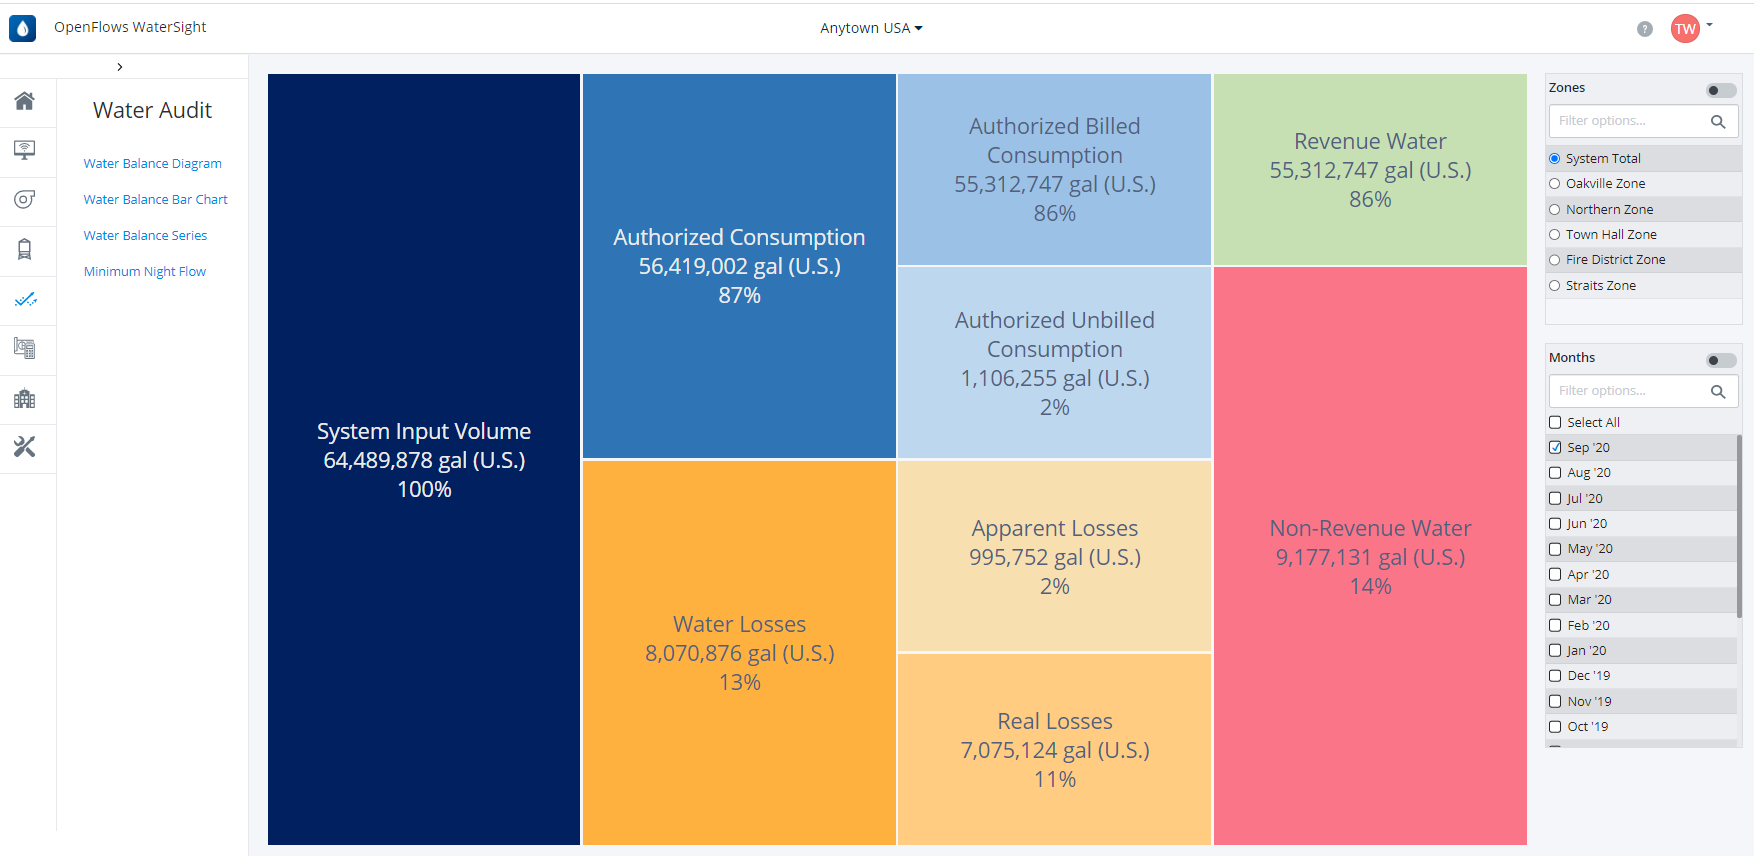The image size is (1754, 856).
Task: Check the Apr '20 checkbox
Action: (1555, 574)
